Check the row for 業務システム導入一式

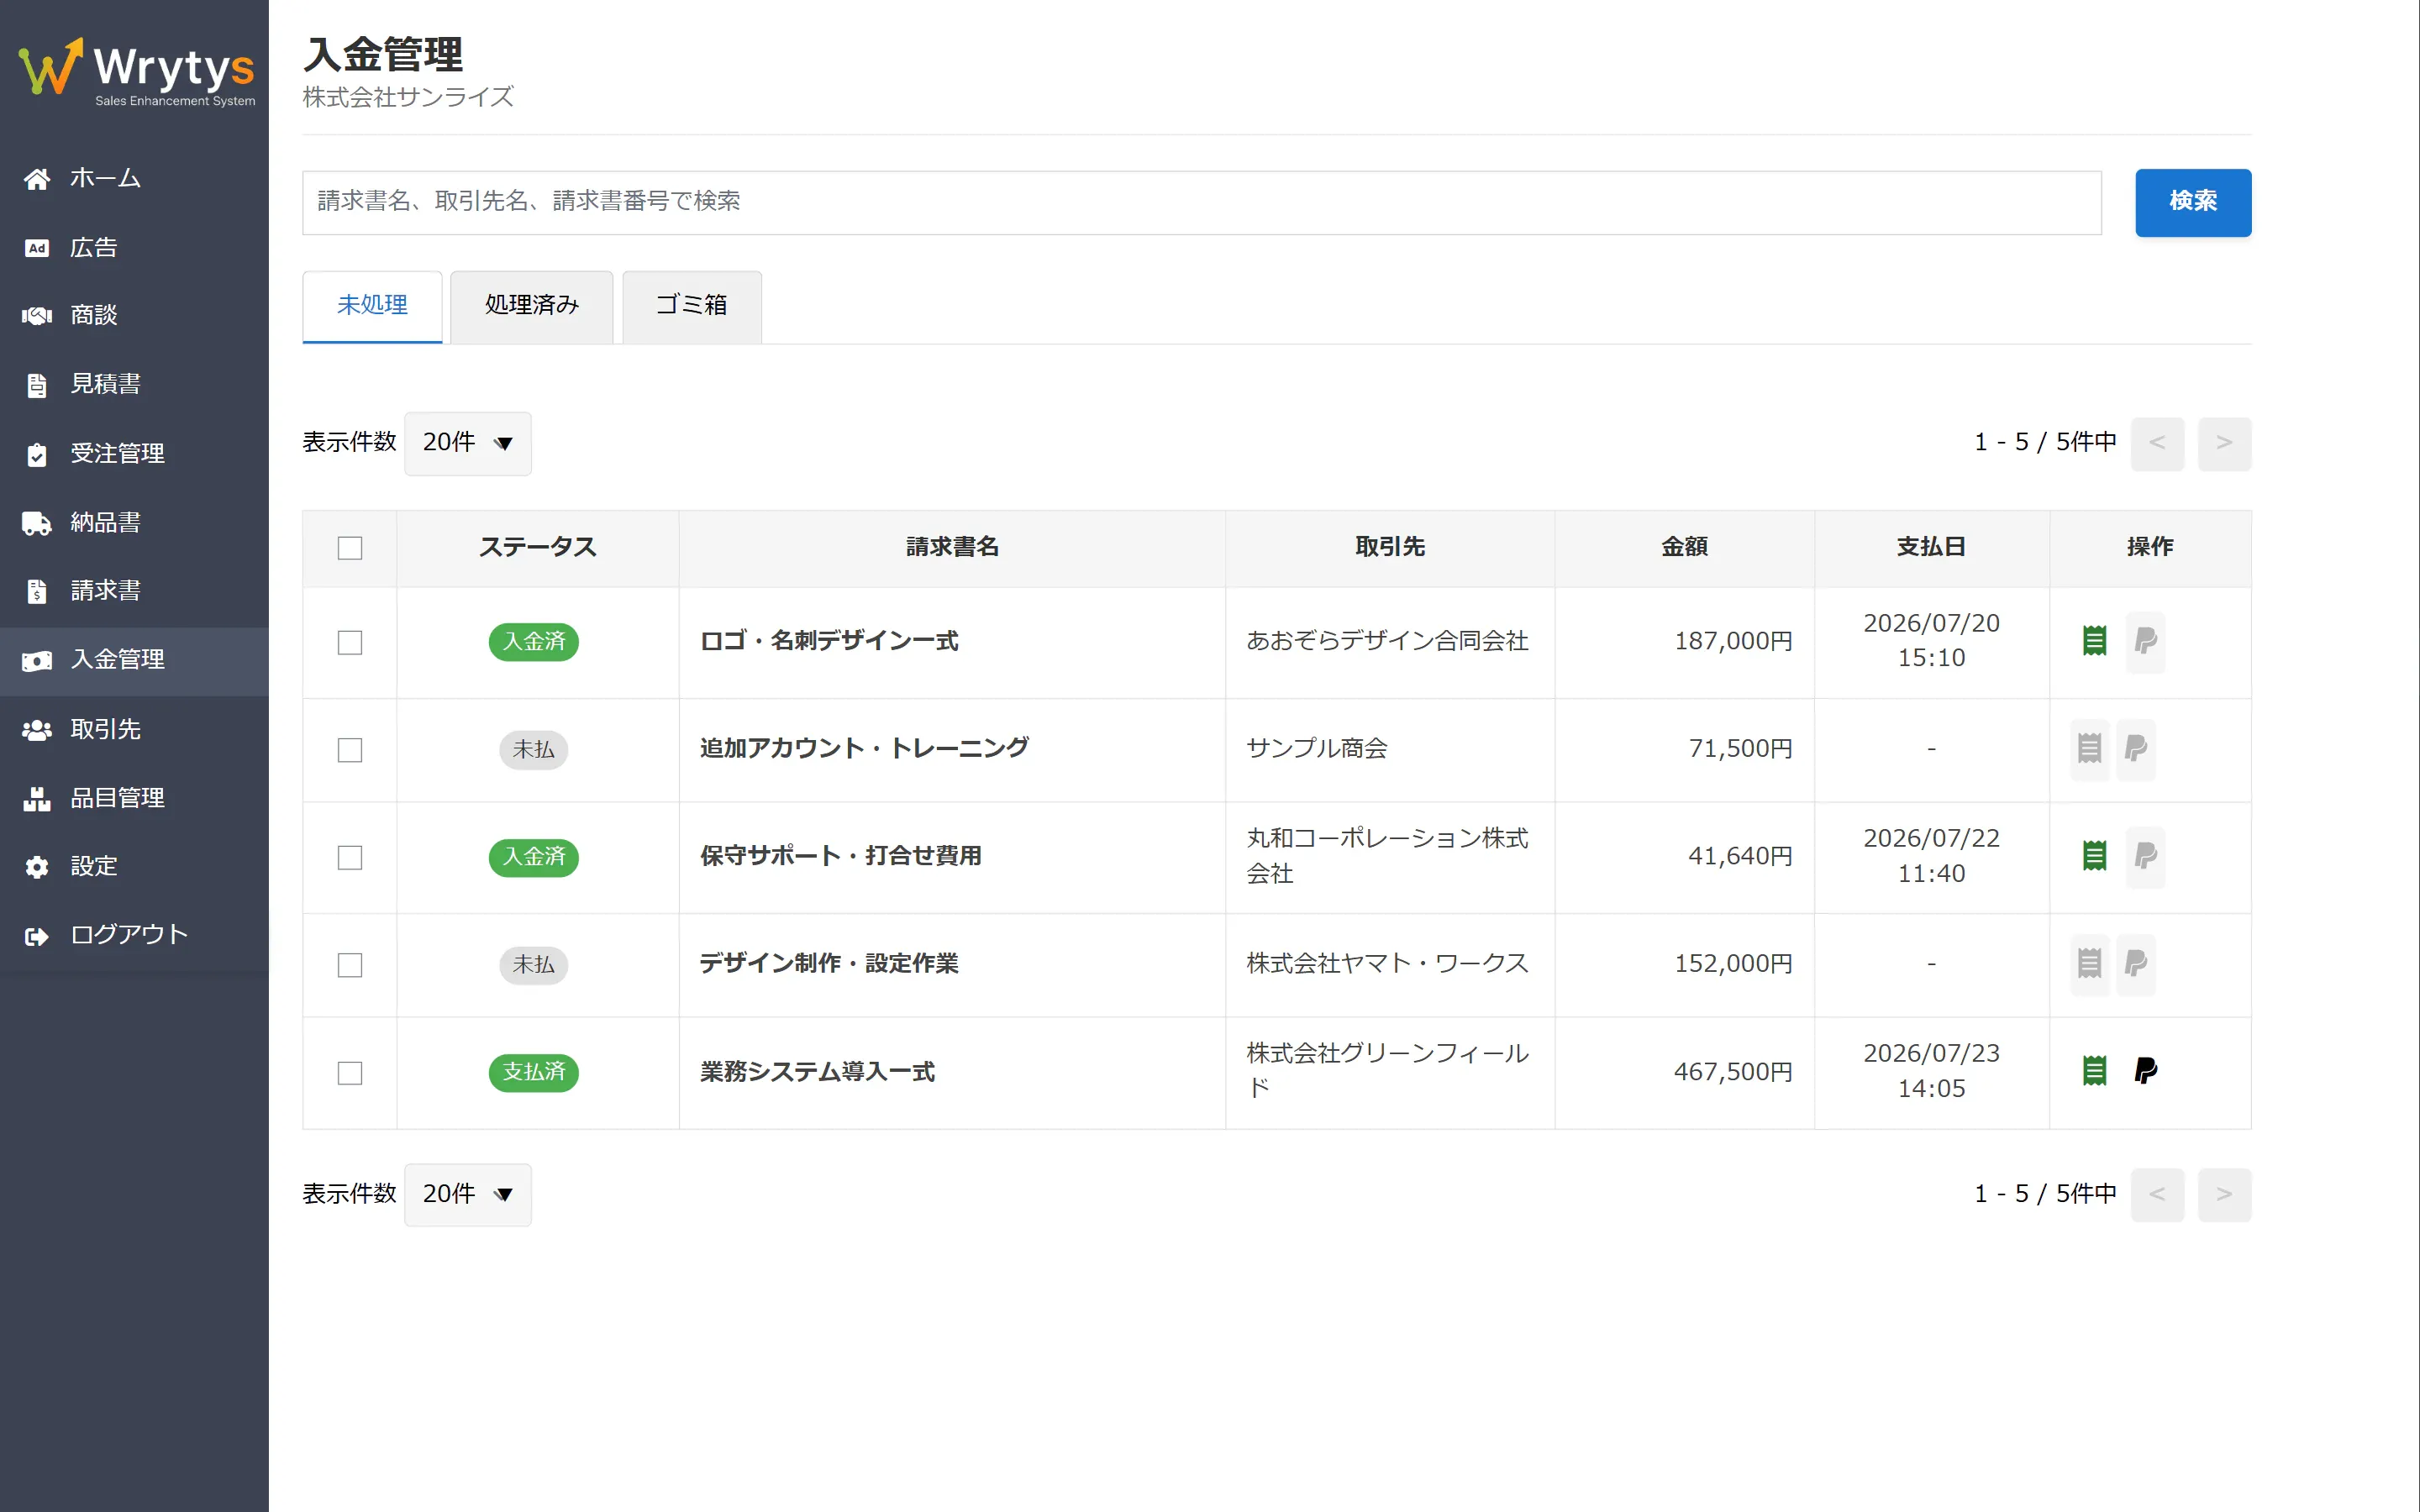coord(350,1073)
